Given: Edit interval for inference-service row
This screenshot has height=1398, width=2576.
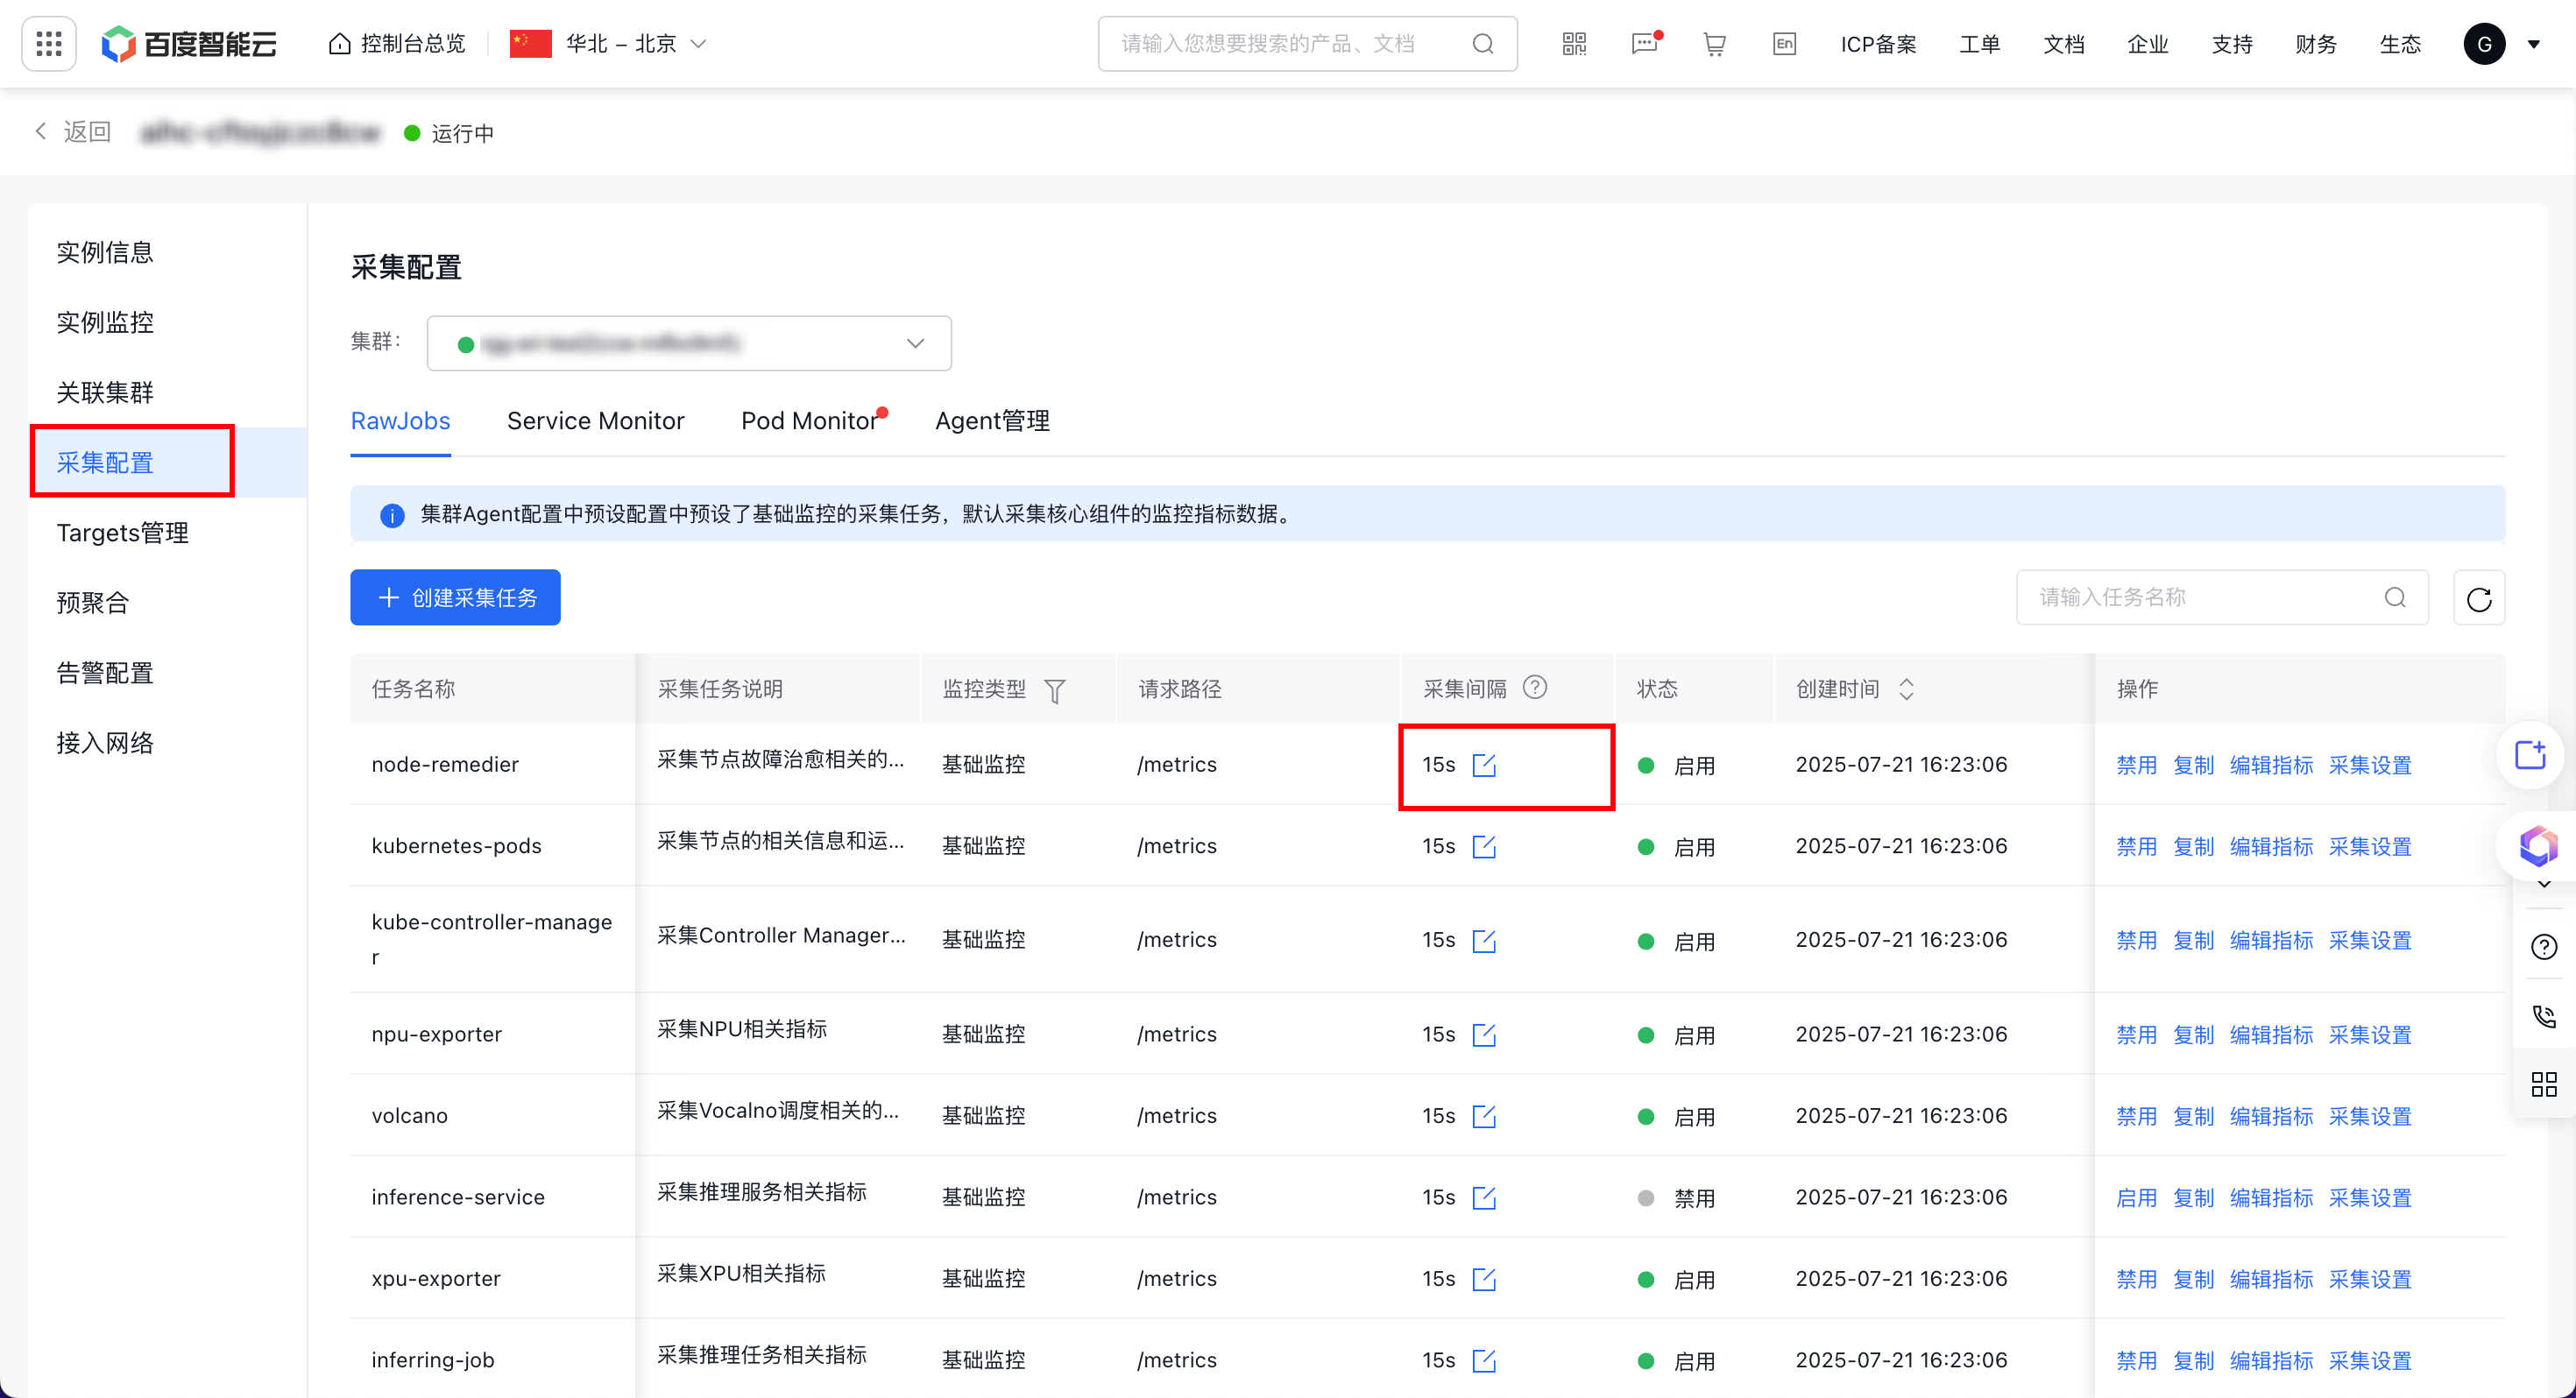Looking at the screenshot, I should (x=1484, y=1198).
